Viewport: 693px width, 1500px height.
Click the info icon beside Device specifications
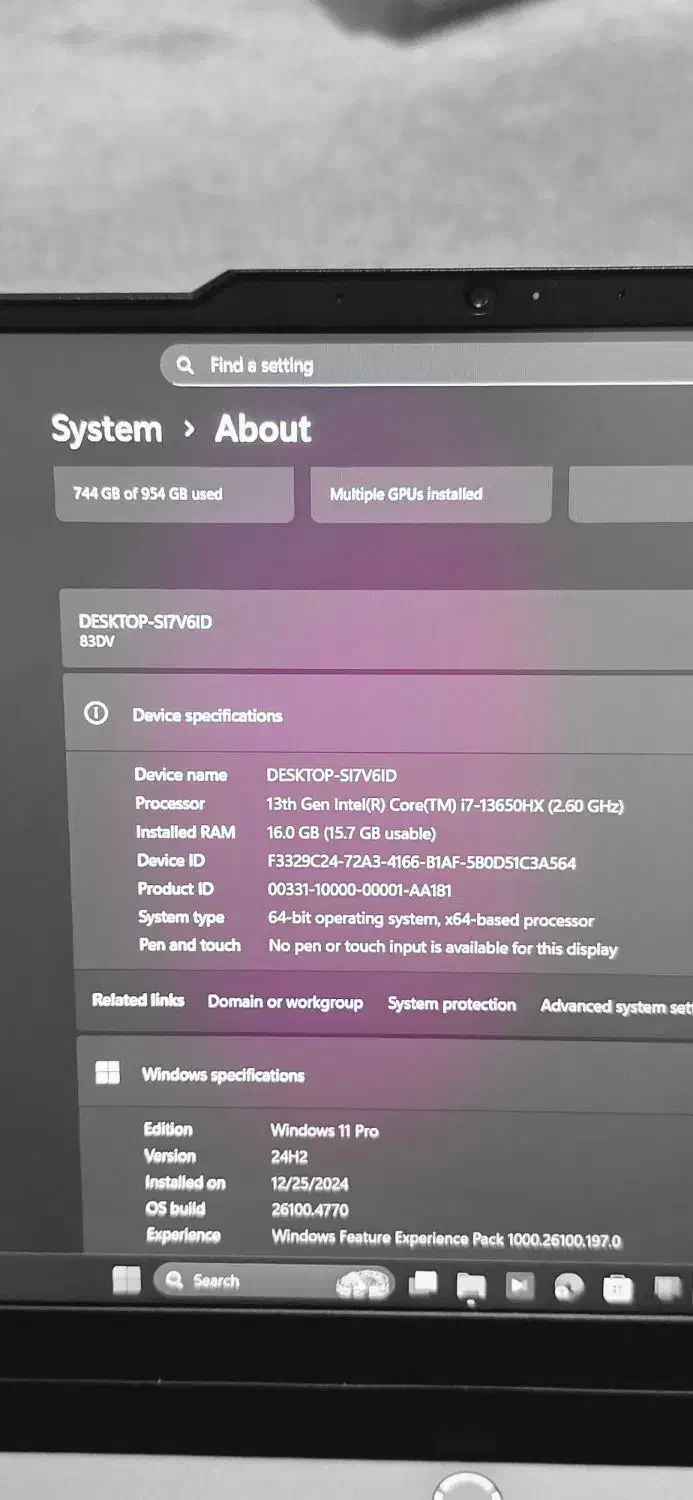click(96, 714)
